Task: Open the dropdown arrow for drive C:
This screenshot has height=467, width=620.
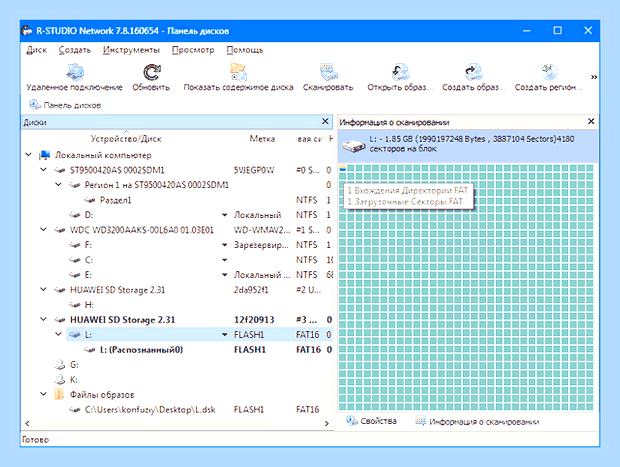Action: coord(224,260)
